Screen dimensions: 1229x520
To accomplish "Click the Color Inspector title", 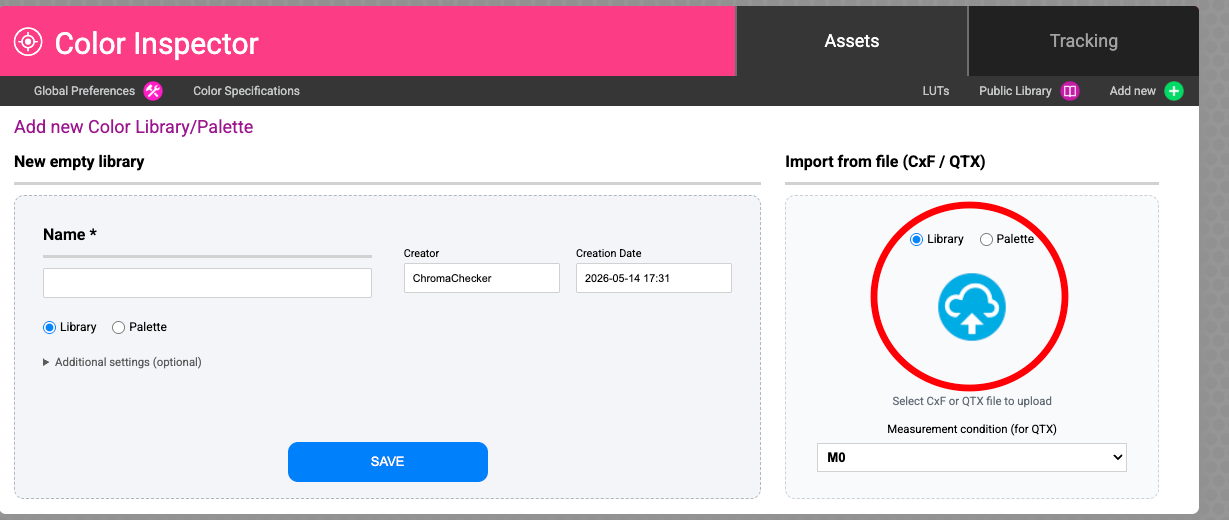I will point(157,43).
